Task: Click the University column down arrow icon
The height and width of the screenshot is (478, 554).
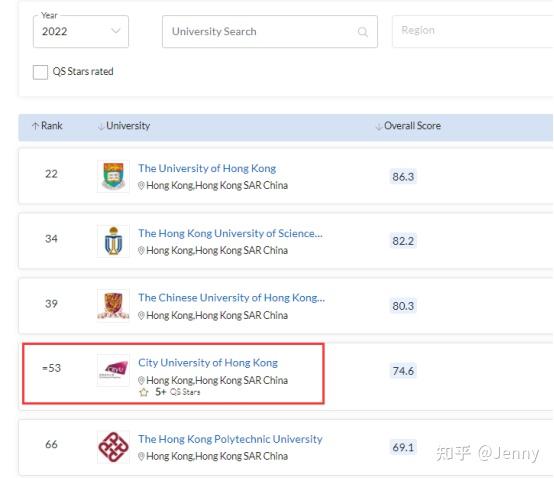Action: pyautogui.click(x=101, y=126)
